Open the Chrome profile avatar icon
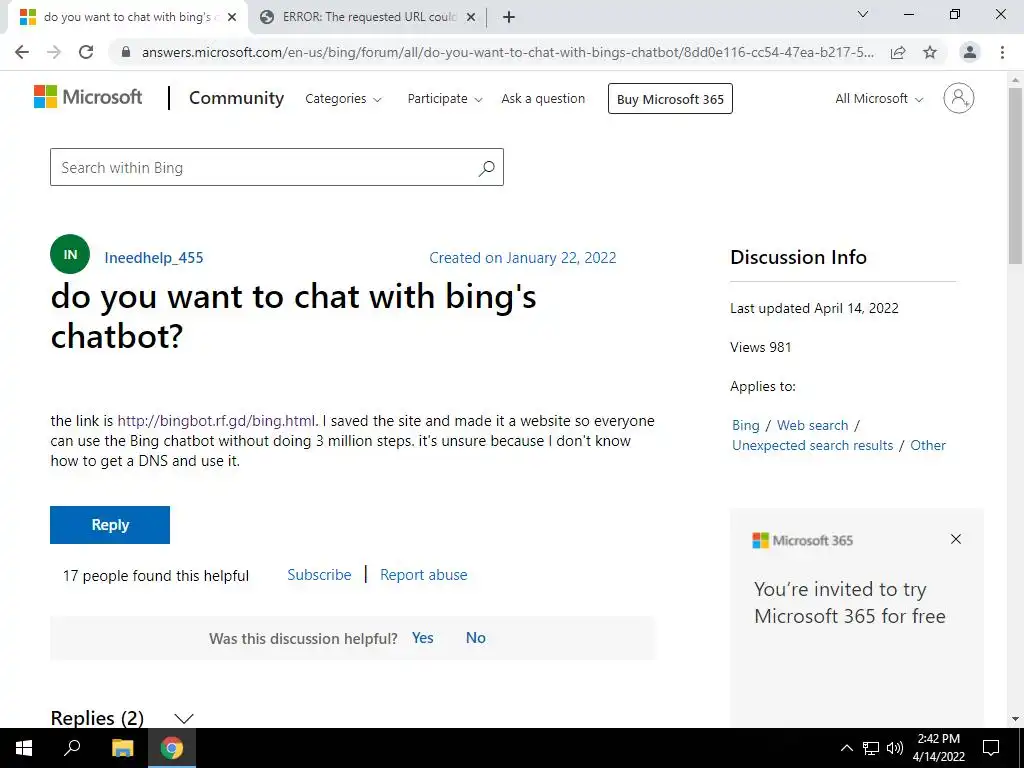The height and width of the screenshot is (768, 1024). [x=970, y=52]
